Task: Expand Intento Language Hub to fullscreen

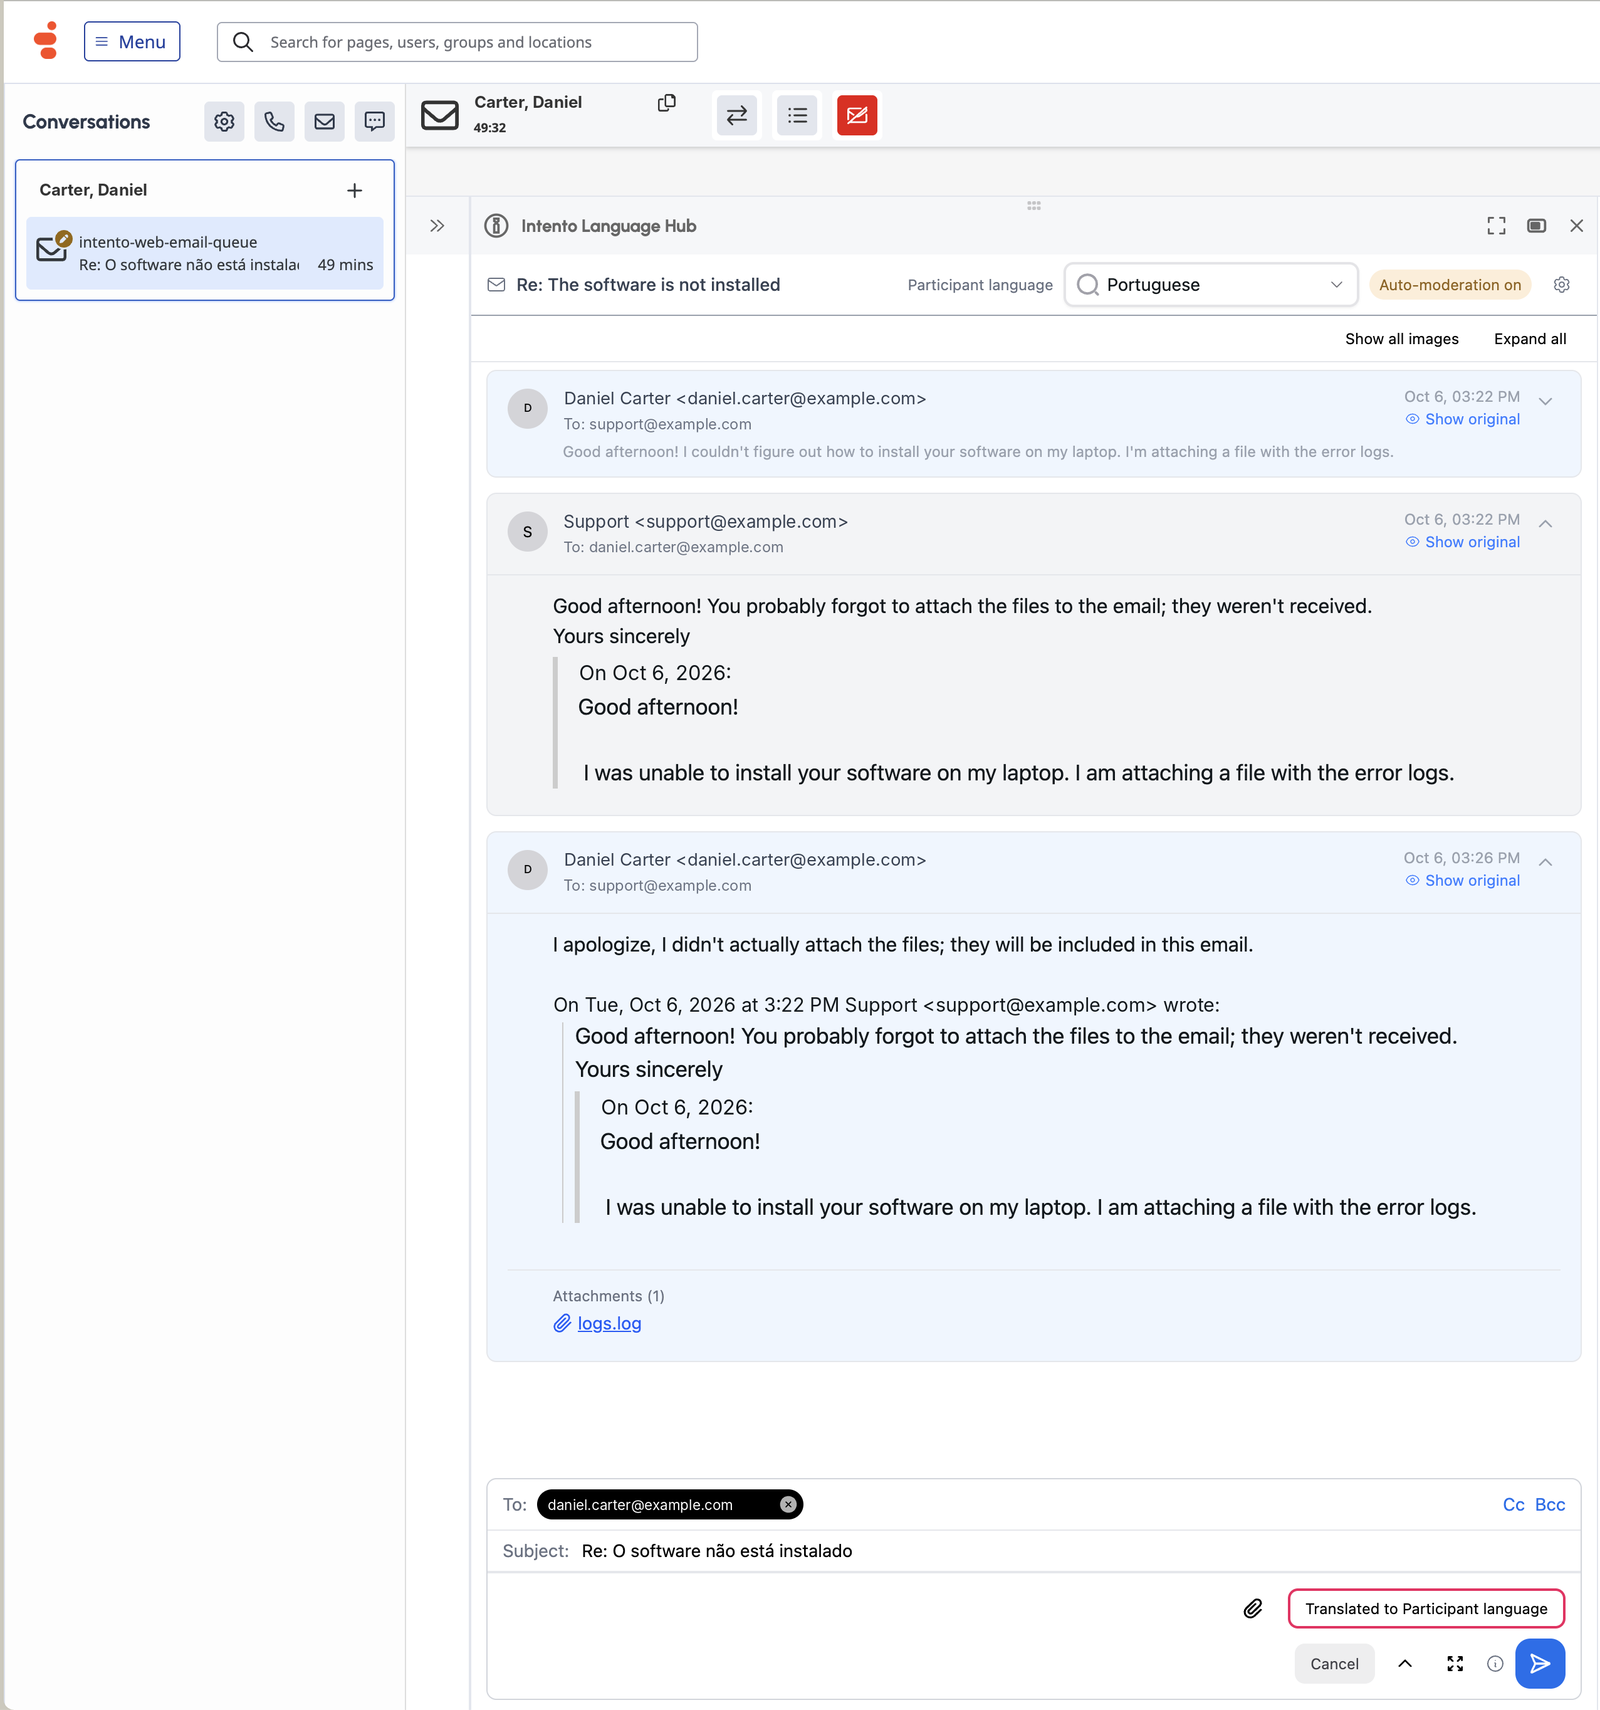Action: [1496, 226]
